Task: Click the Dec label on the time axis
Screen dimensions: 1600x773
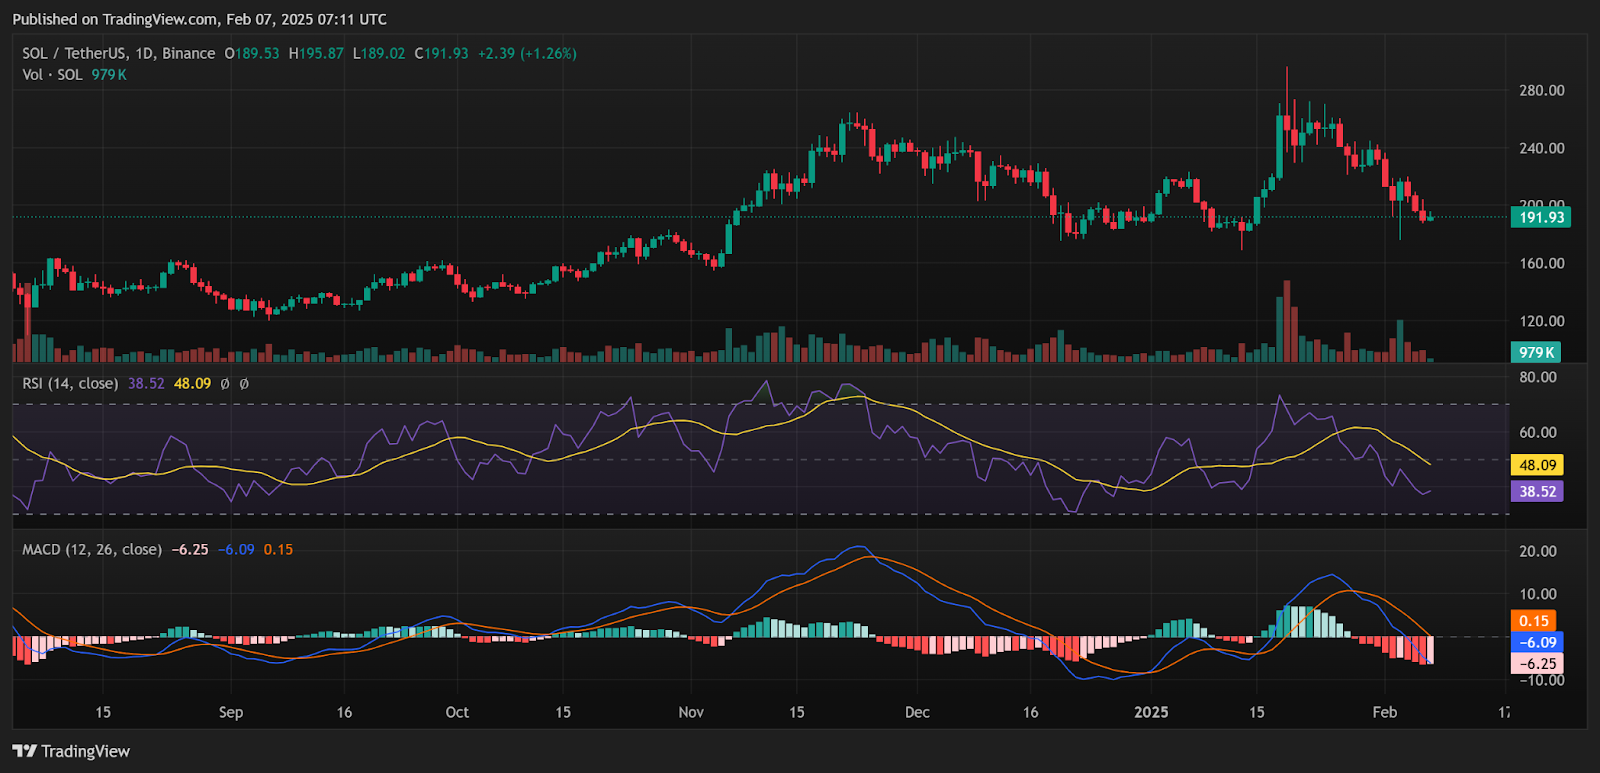Action: pos(917,712)
